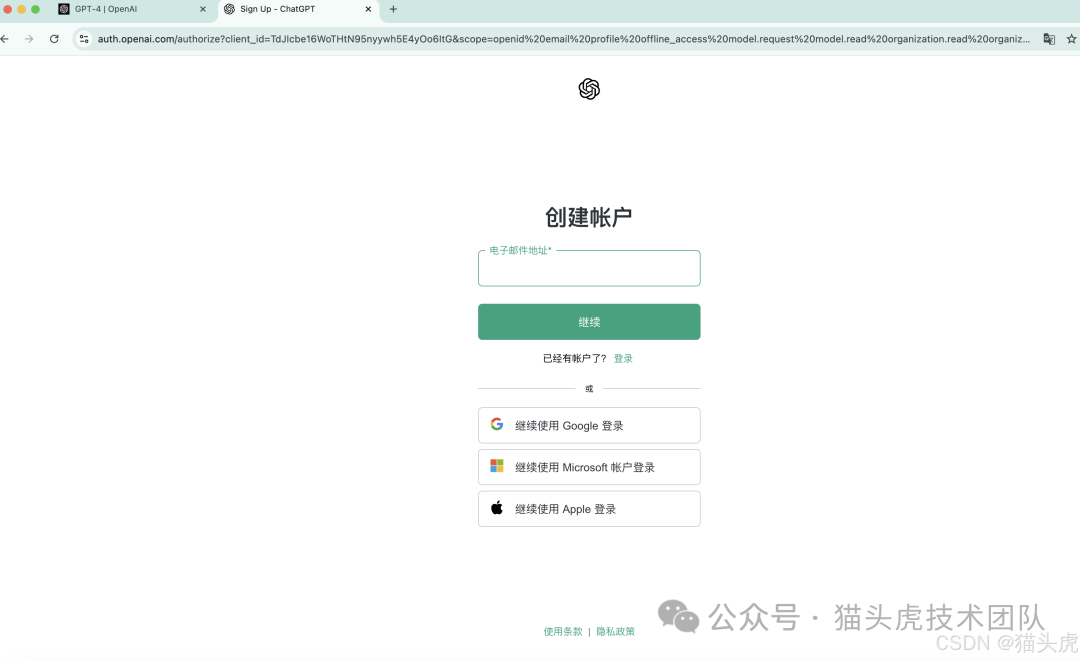
Task: Reload the current page
Action: click(54, 39)
